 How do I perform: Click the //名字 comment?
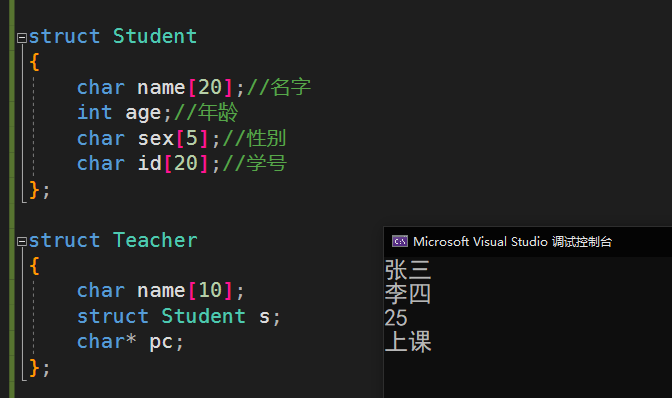[279, 87]
